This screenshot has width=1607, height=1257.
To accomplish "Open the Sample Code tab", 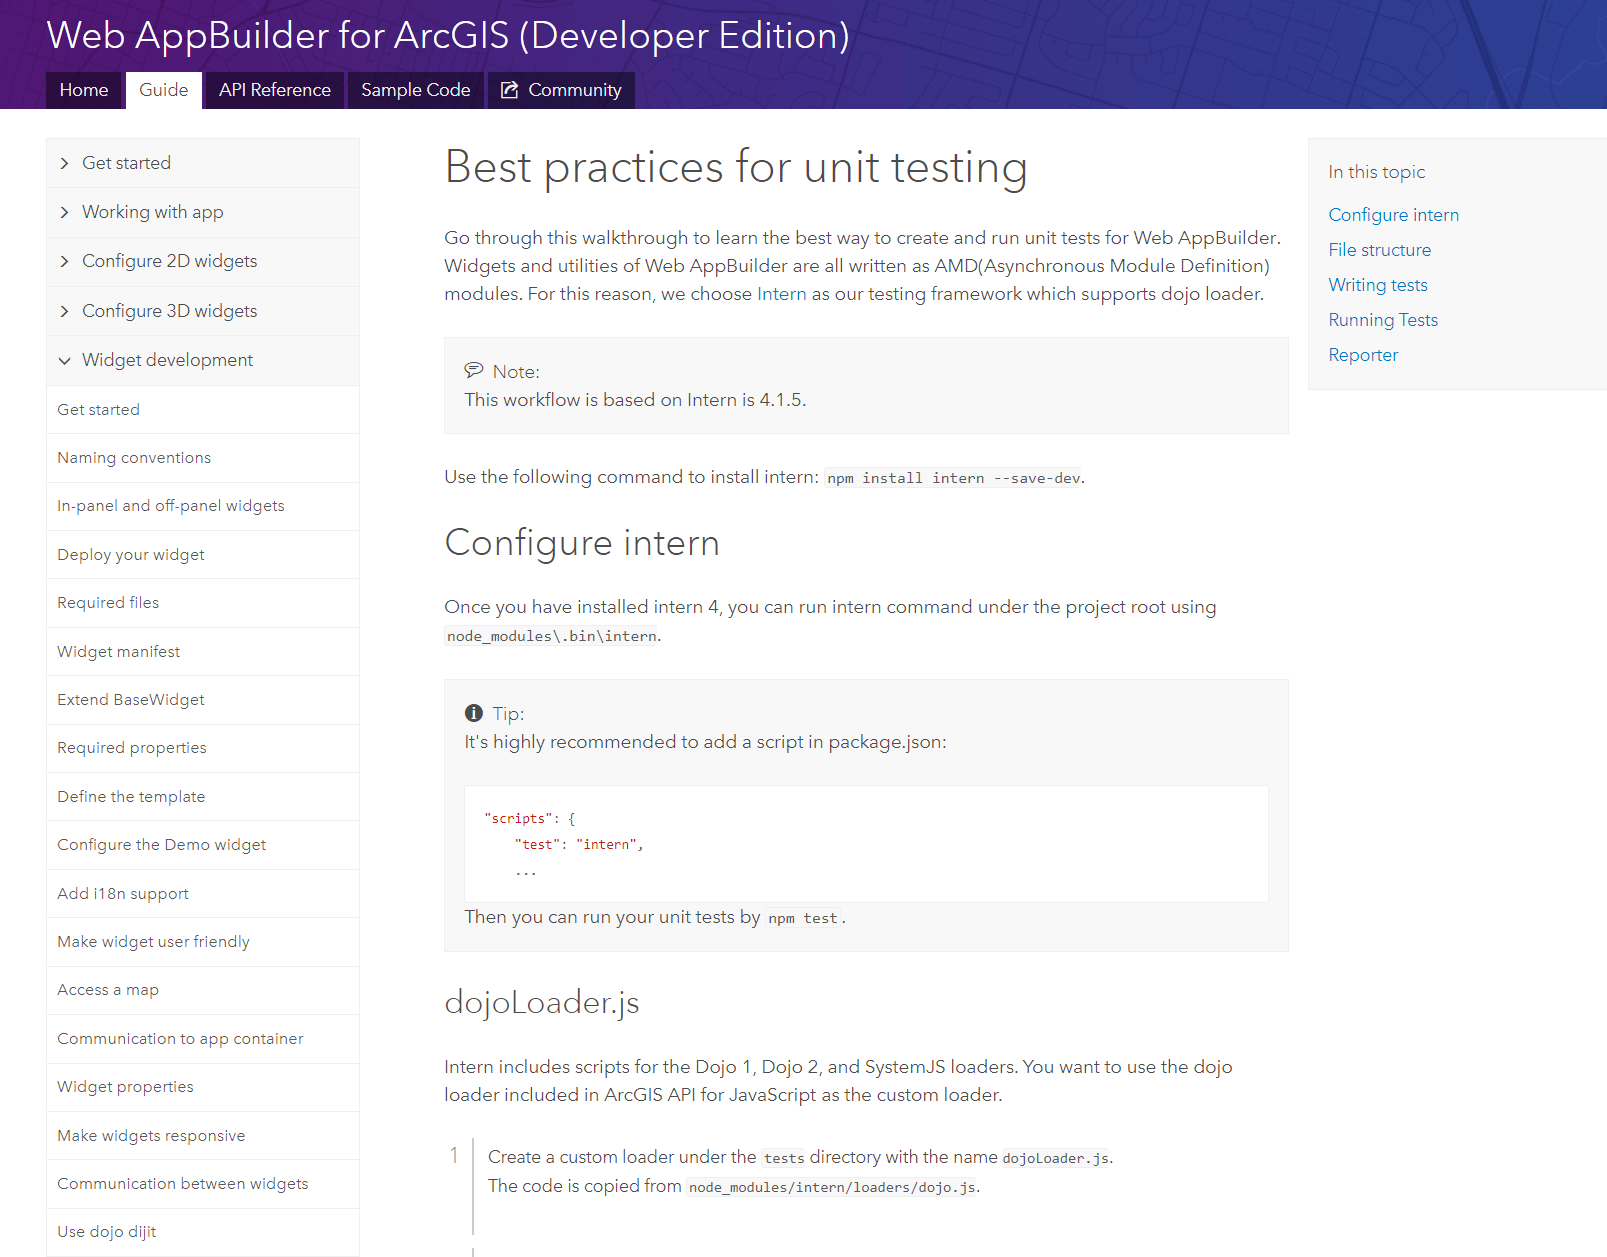I will pyautogui.click(x=416, y=90).
